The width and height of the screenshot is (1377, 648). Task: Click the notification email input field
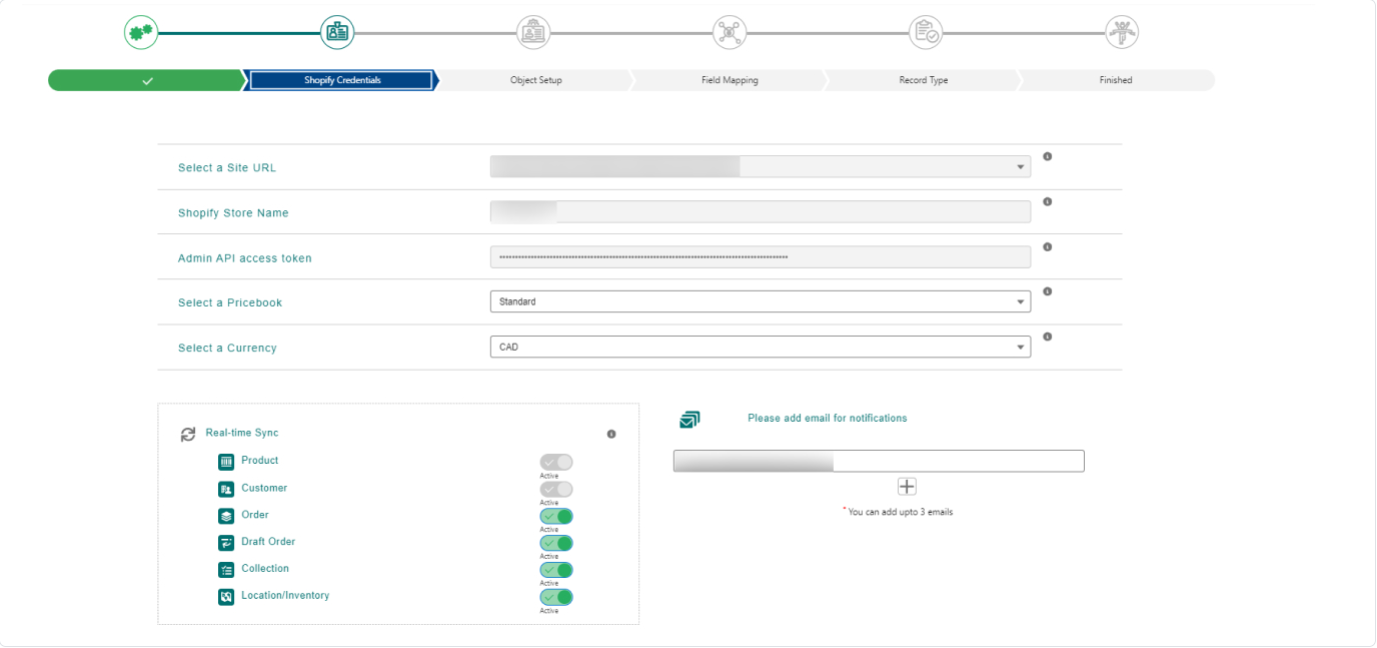tap(879, 461)
